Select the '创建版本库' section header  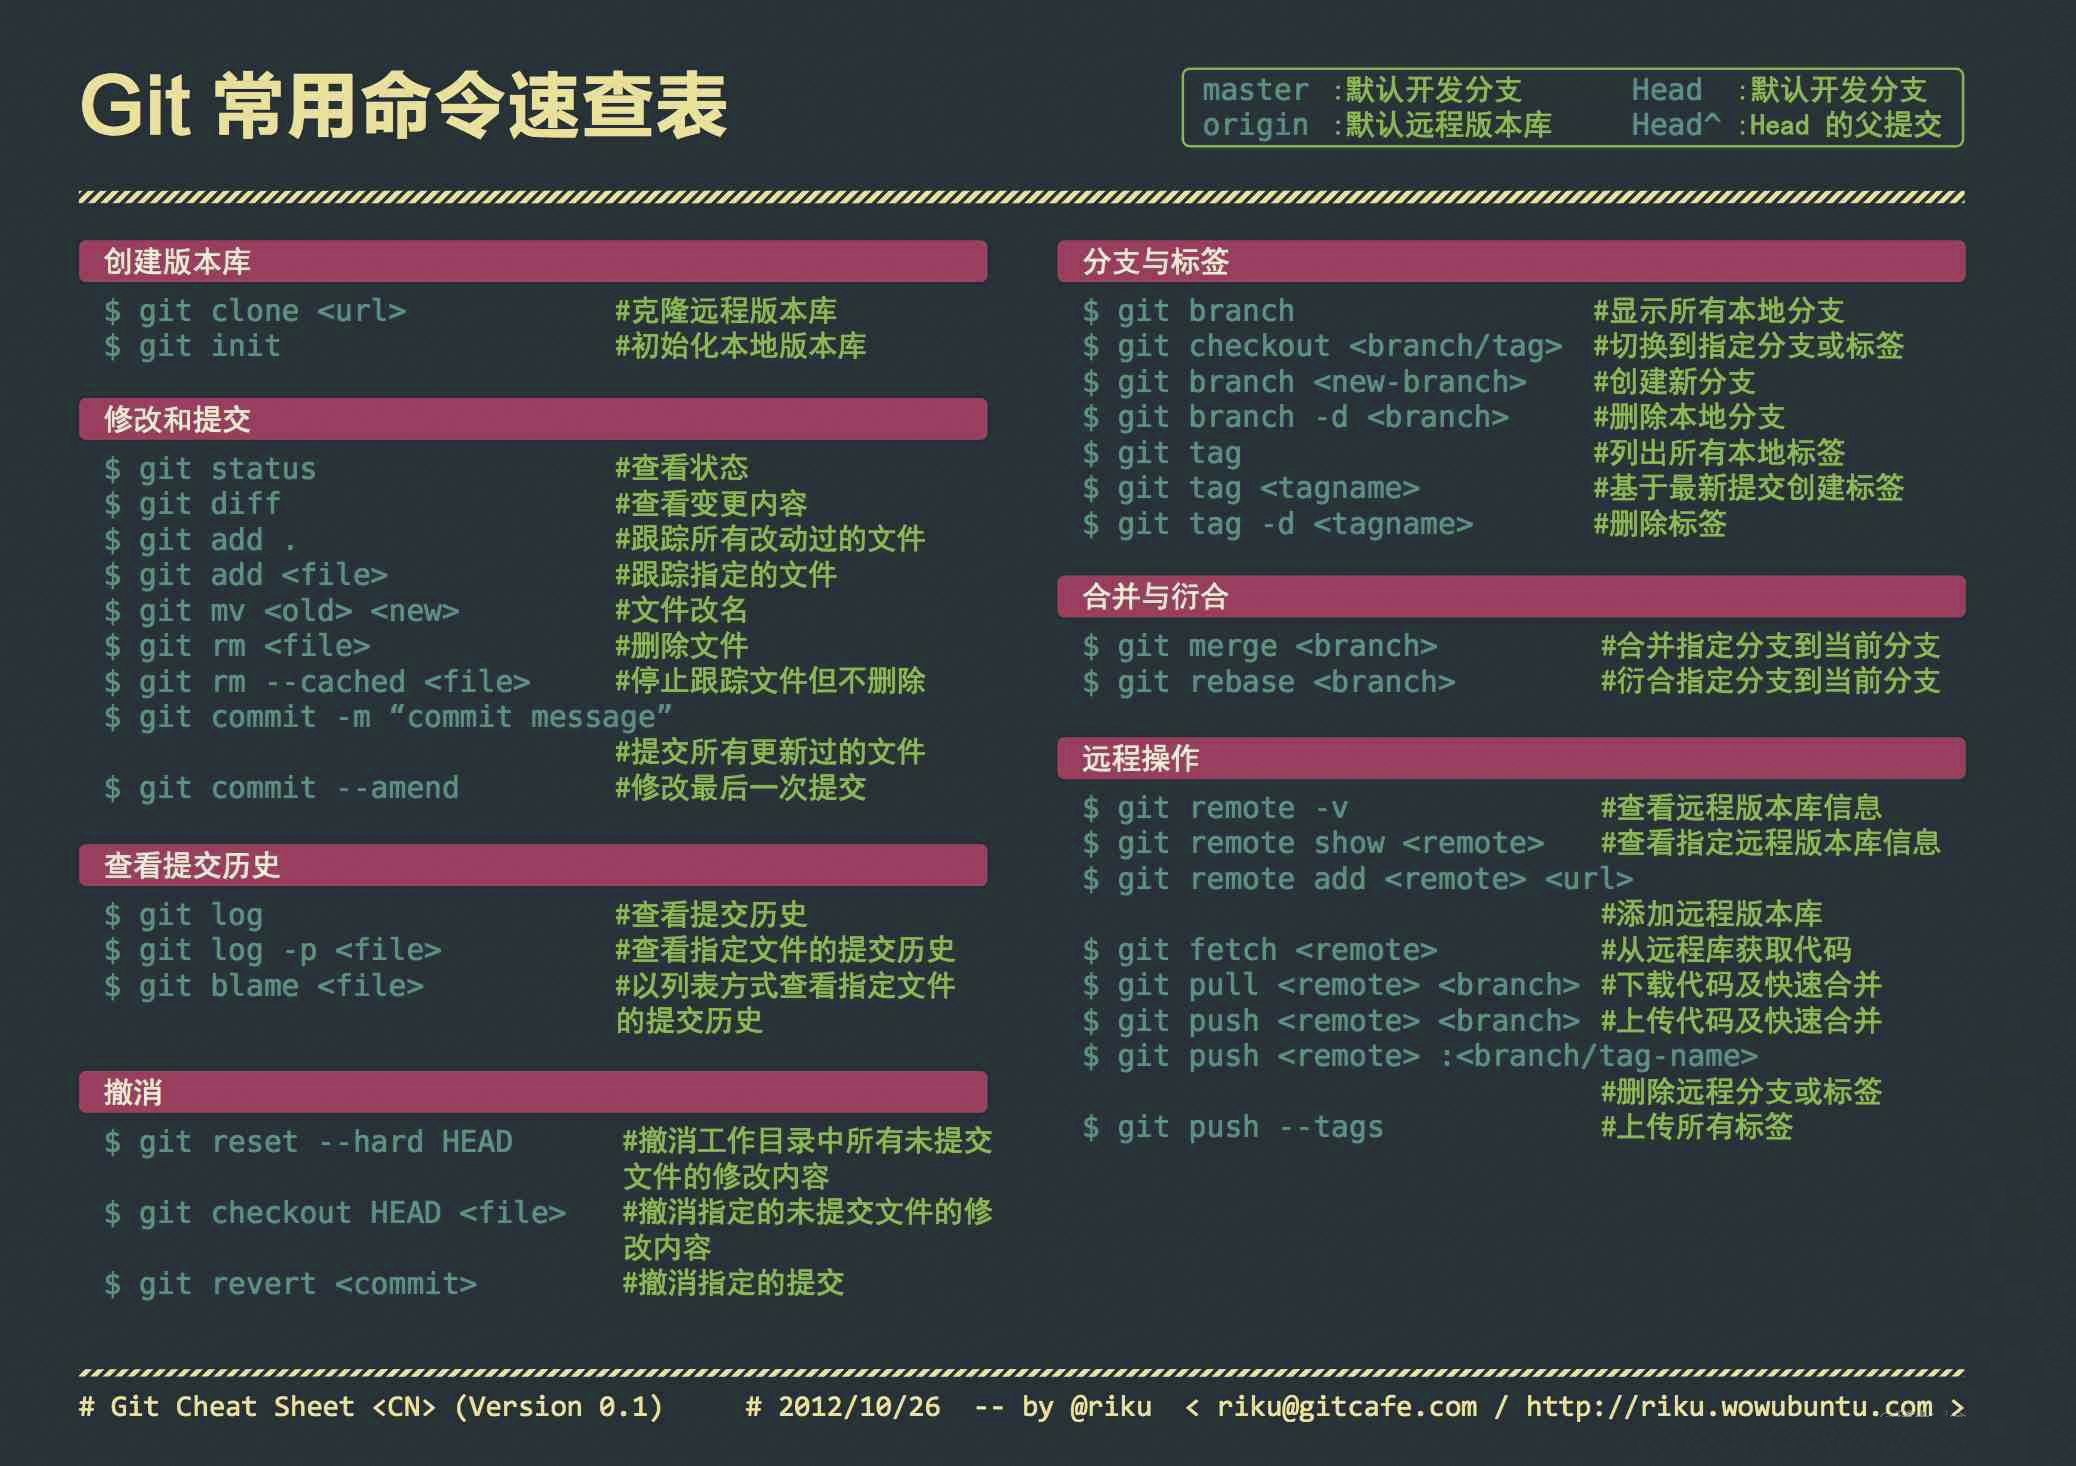point(533,261)
